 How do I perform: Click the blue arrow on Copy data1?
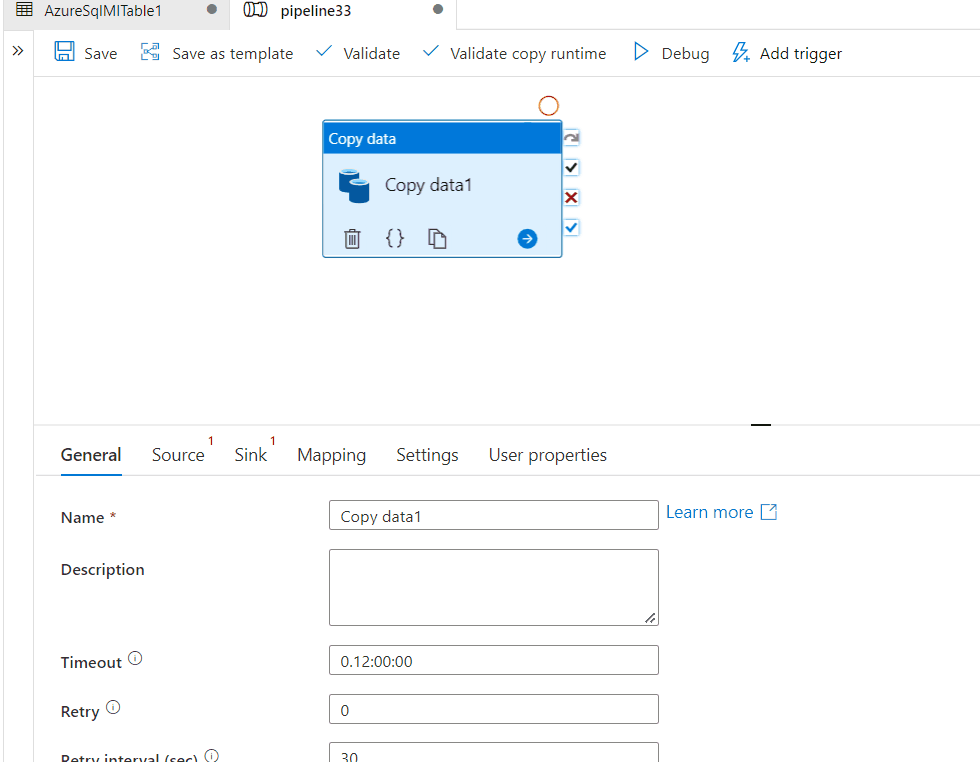[527, 238]
